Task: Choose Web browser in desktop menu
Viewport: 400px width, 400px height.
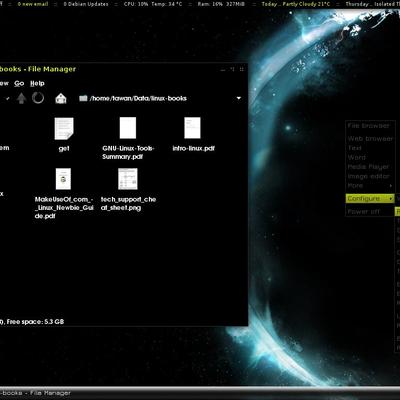Action: tap(370, 138)
